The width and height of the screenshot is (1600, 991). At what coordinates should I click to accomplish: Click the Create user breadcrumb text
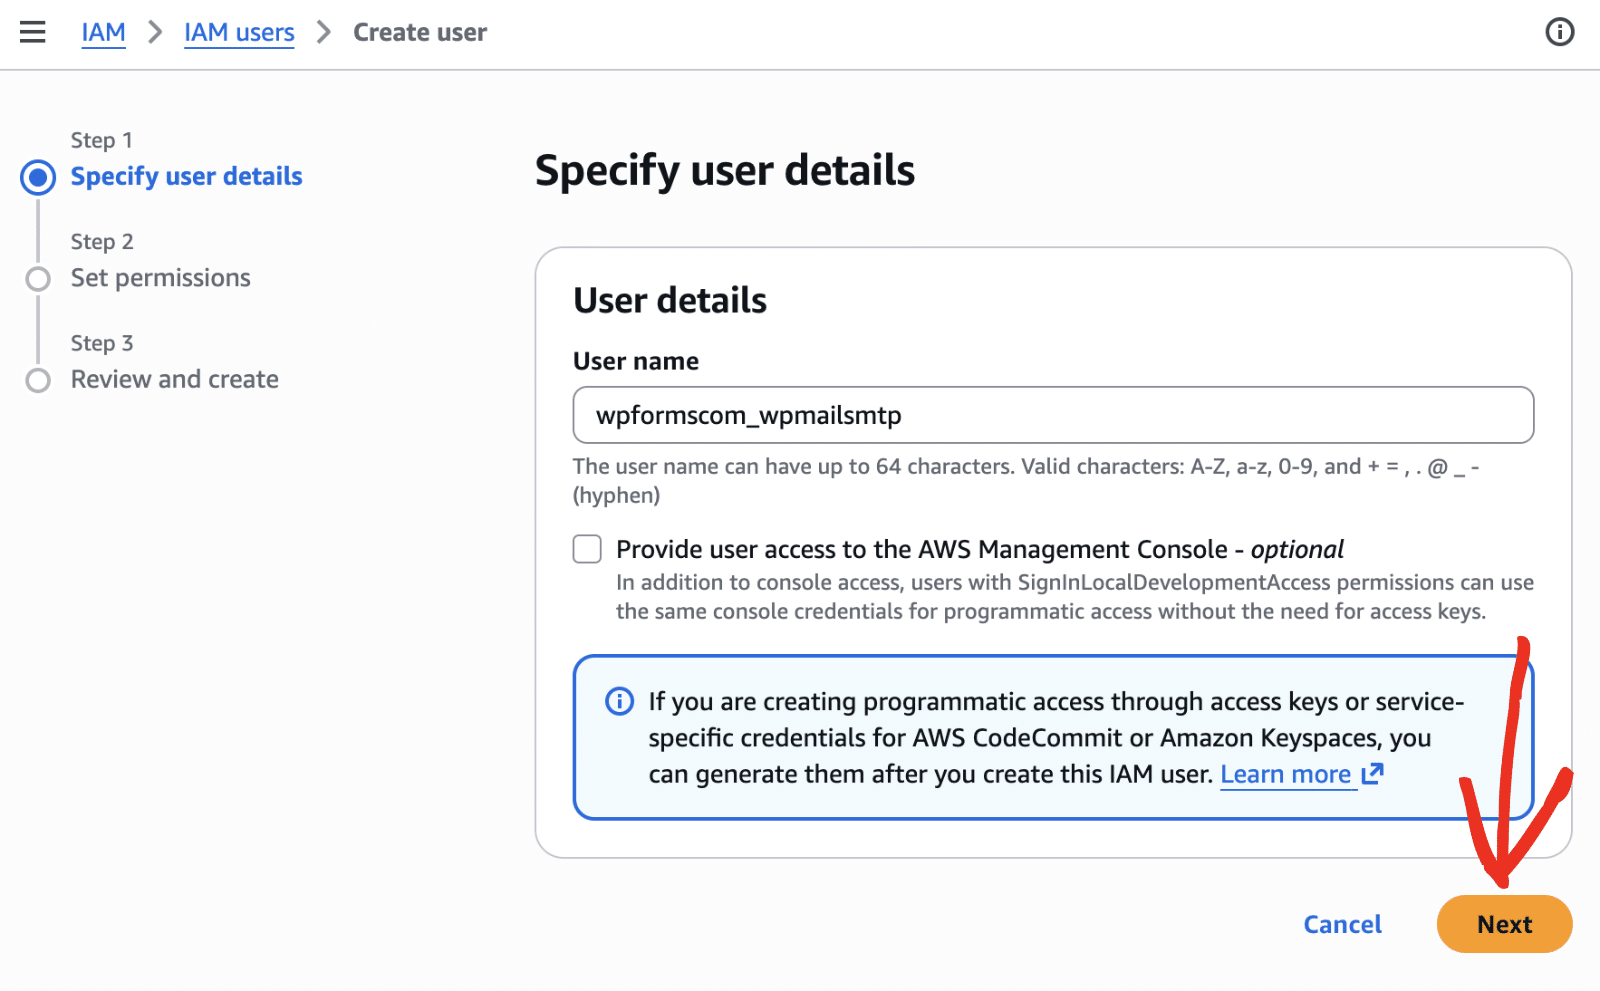pos(420,32)
